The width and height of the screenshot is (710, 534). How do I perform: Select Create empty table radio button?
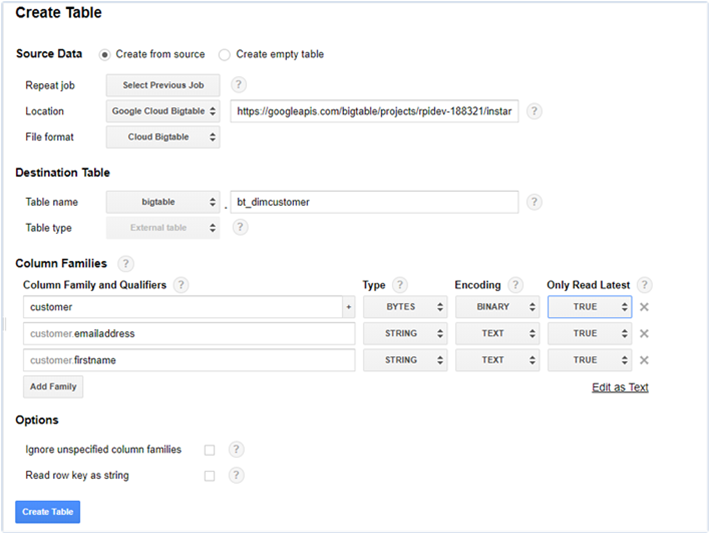pos(224,54)
